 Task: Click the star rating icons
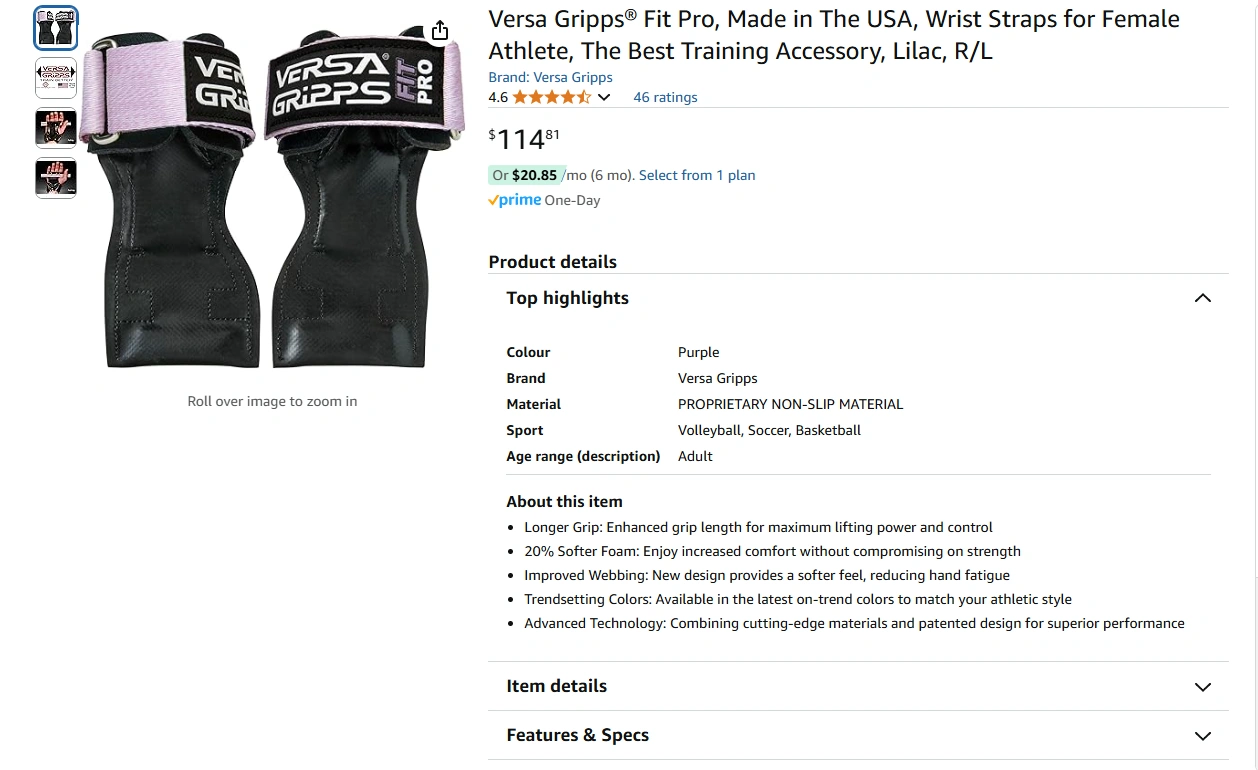pyautogui.click(x=552, y=97)
